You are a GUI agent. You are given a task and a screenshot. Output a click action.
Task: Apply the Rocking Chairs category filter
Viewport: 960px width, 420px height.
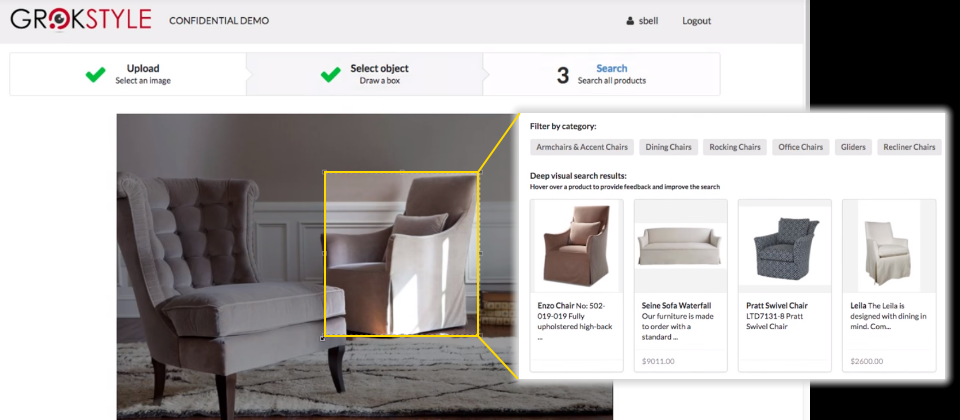[735, 147]
